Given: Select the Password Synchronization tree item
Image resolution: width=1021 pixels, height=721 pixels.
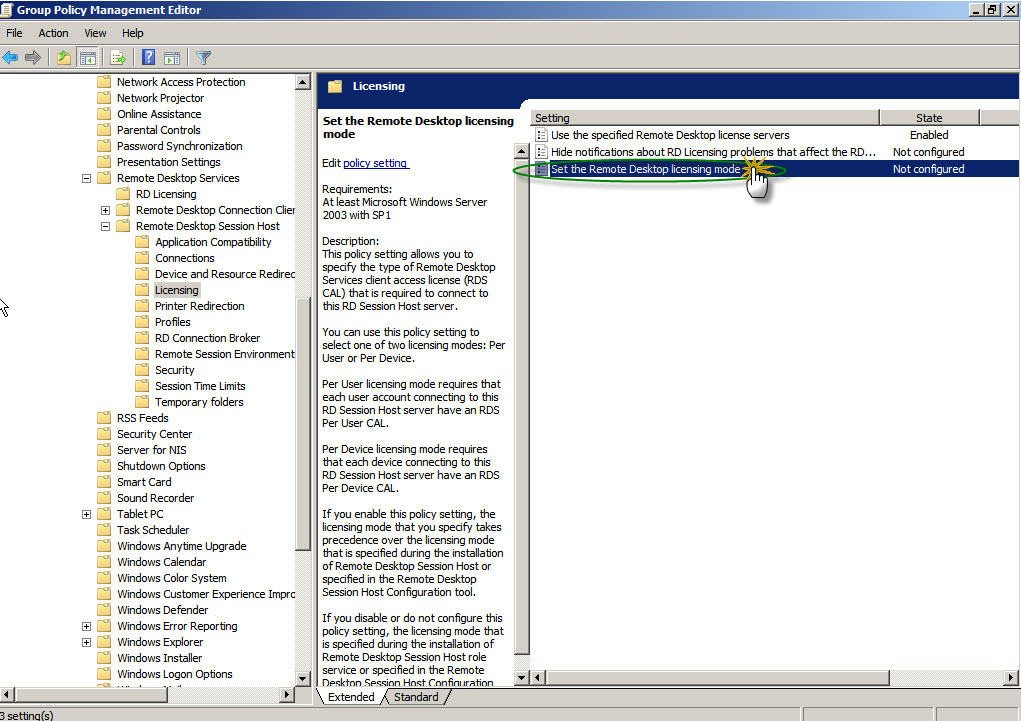Looking at the screenshot, I should tap(180, 146).
